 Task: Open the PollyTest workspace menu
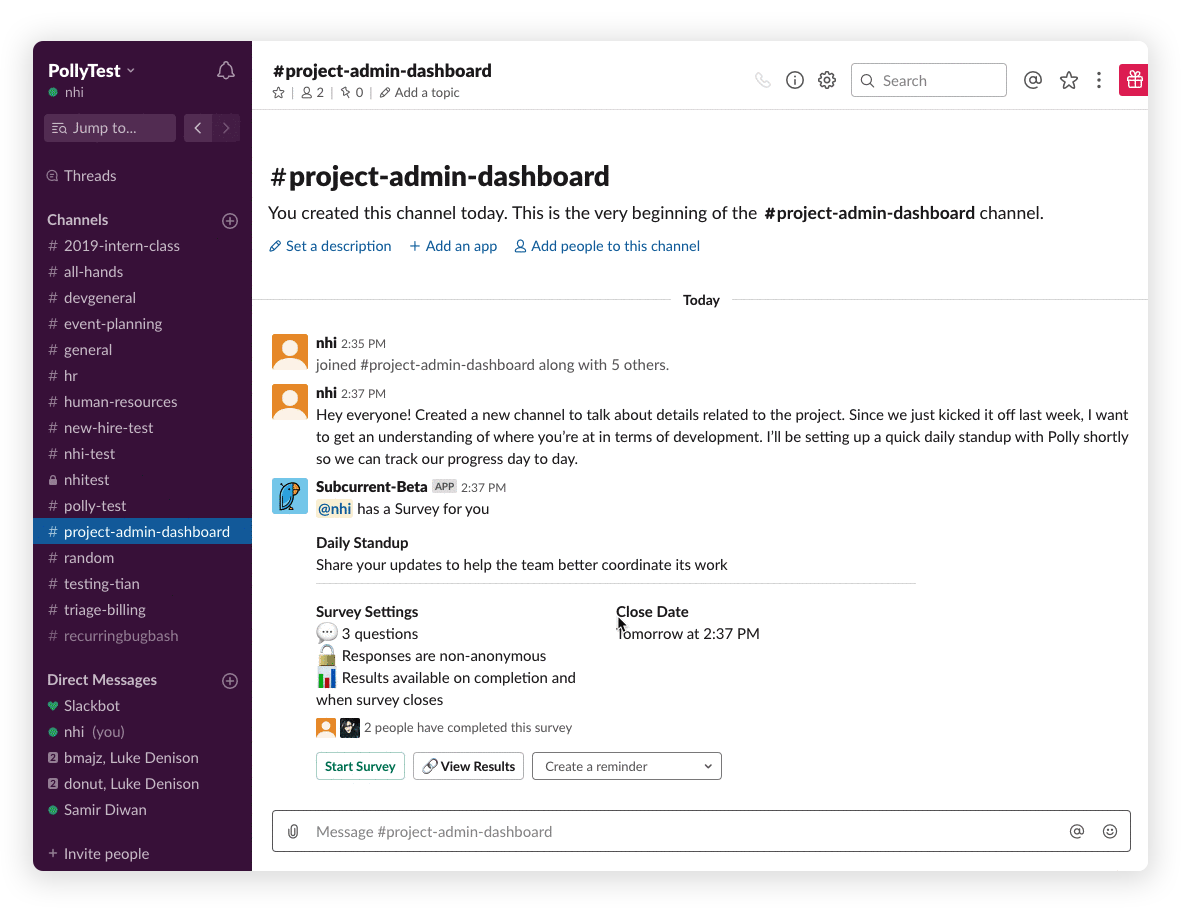[x=91, y=71]
